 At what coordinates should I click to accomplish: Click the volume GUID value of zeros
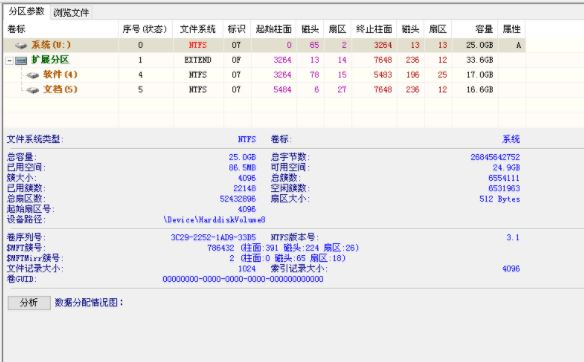pyautogui.click(x=243, y=279)
